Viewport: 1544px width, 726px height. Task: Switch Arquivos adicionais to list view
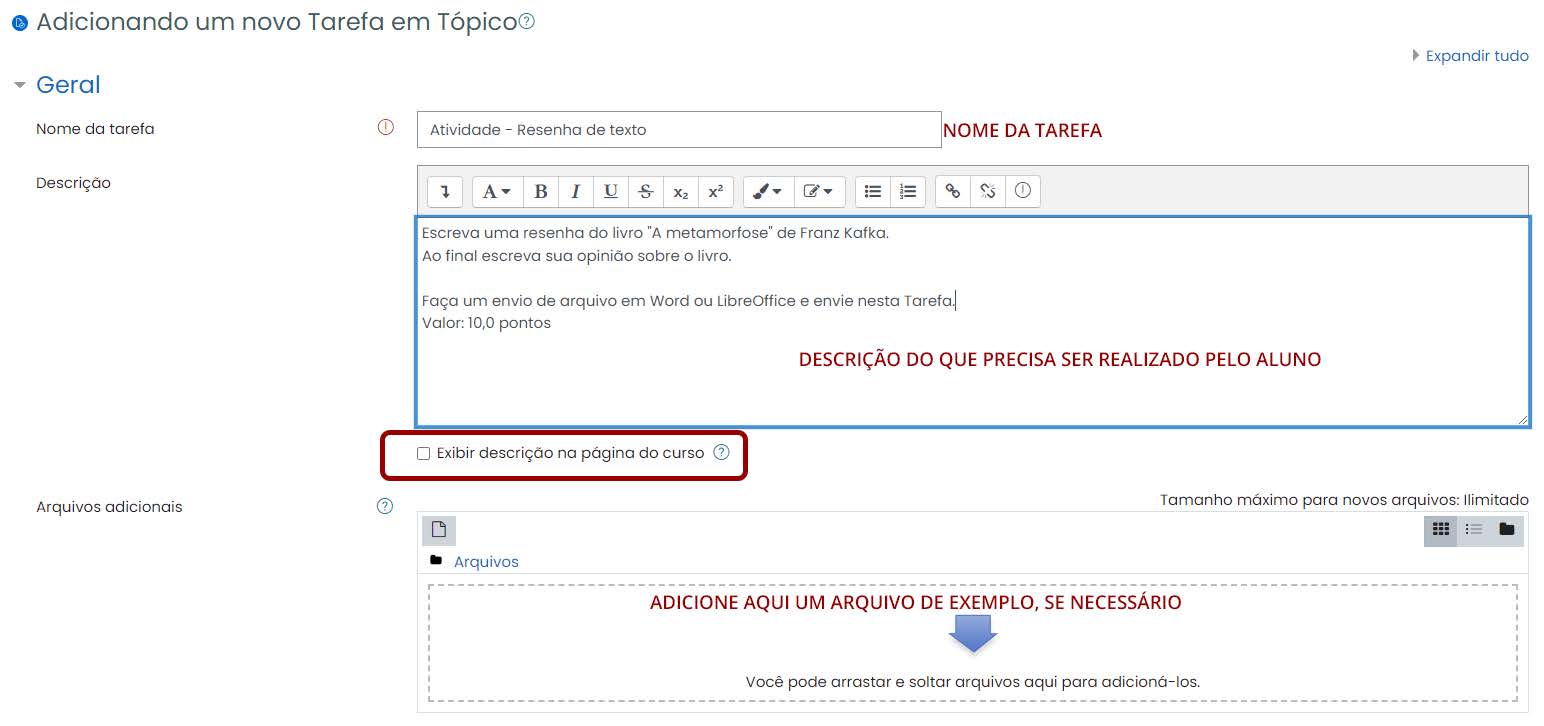point(1473,530)
